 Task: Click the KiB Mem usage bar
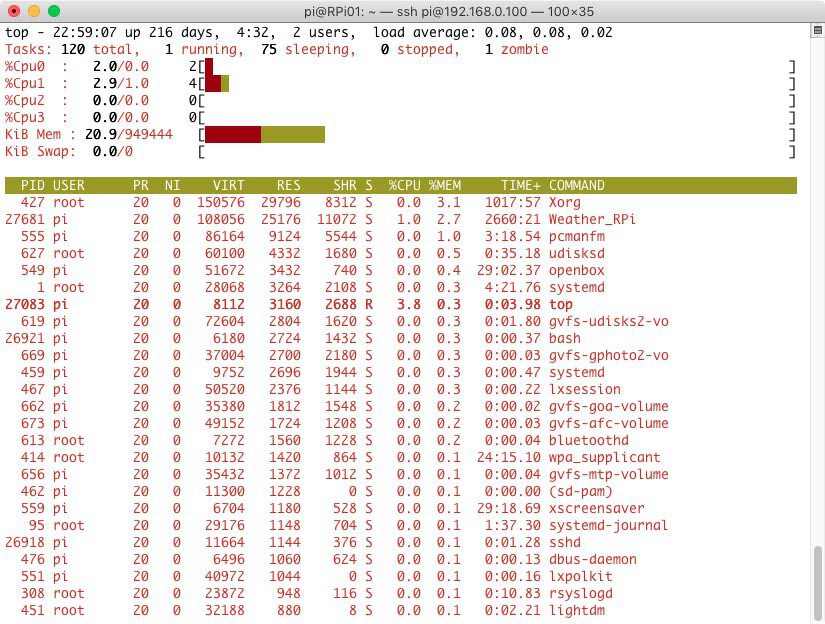[x=265, y=135]
